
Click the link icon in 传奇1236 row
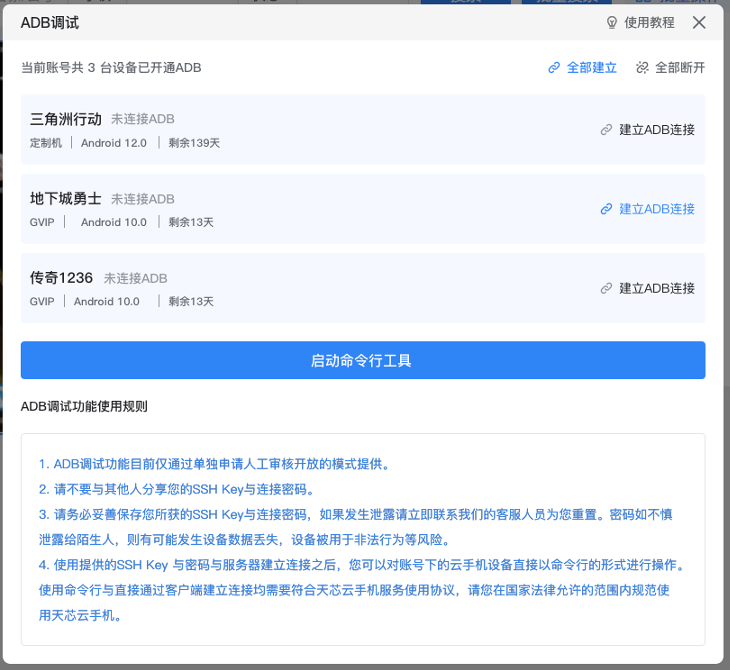coord(606,288)
